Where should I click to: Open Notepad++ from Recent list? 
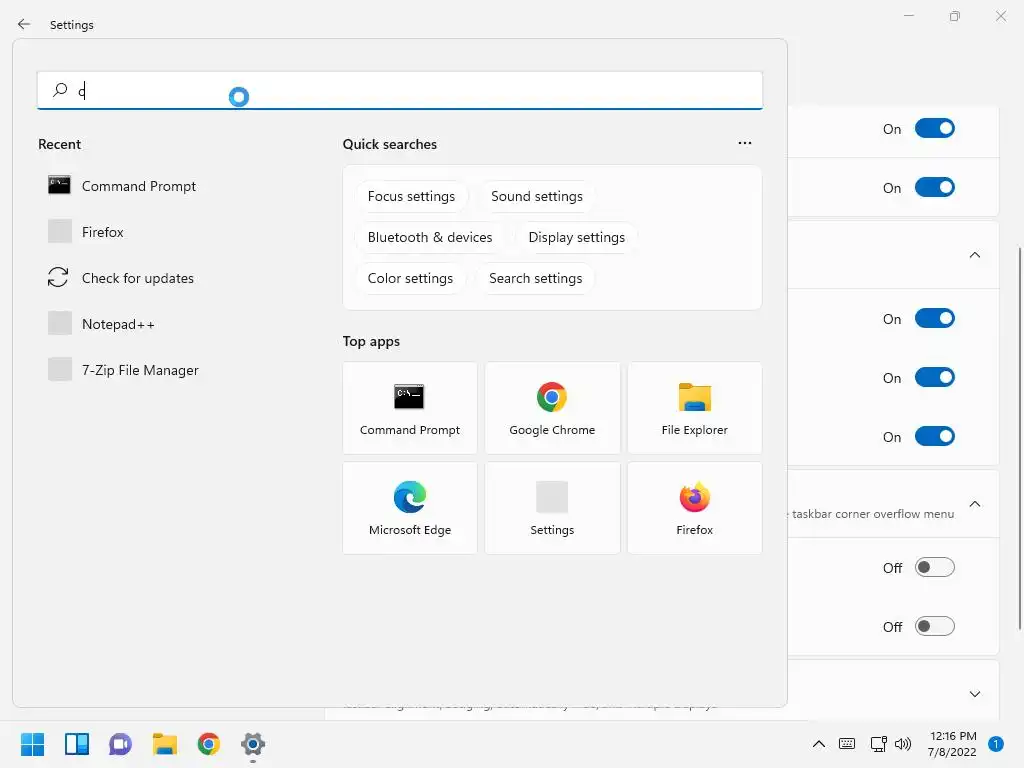tap(101, 324)
